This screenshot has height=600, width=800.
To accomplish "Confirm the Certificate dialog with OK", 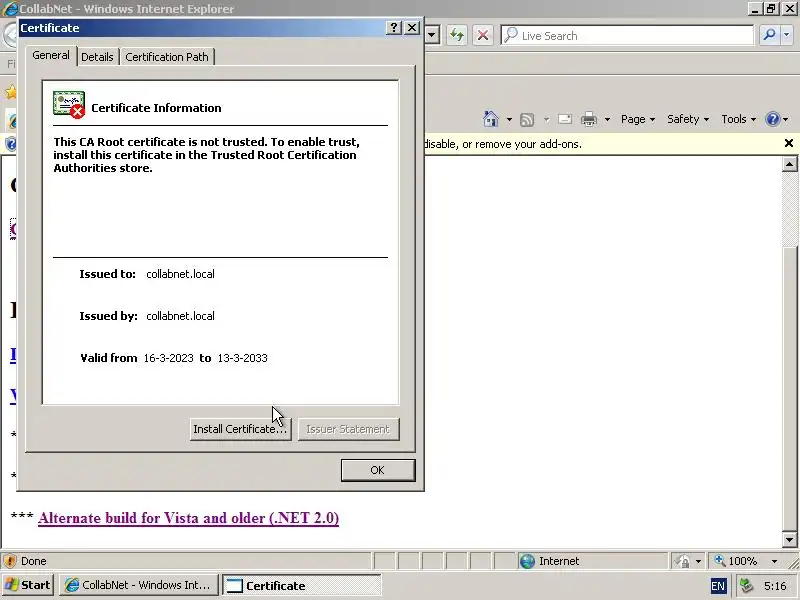I will point(378,470).
